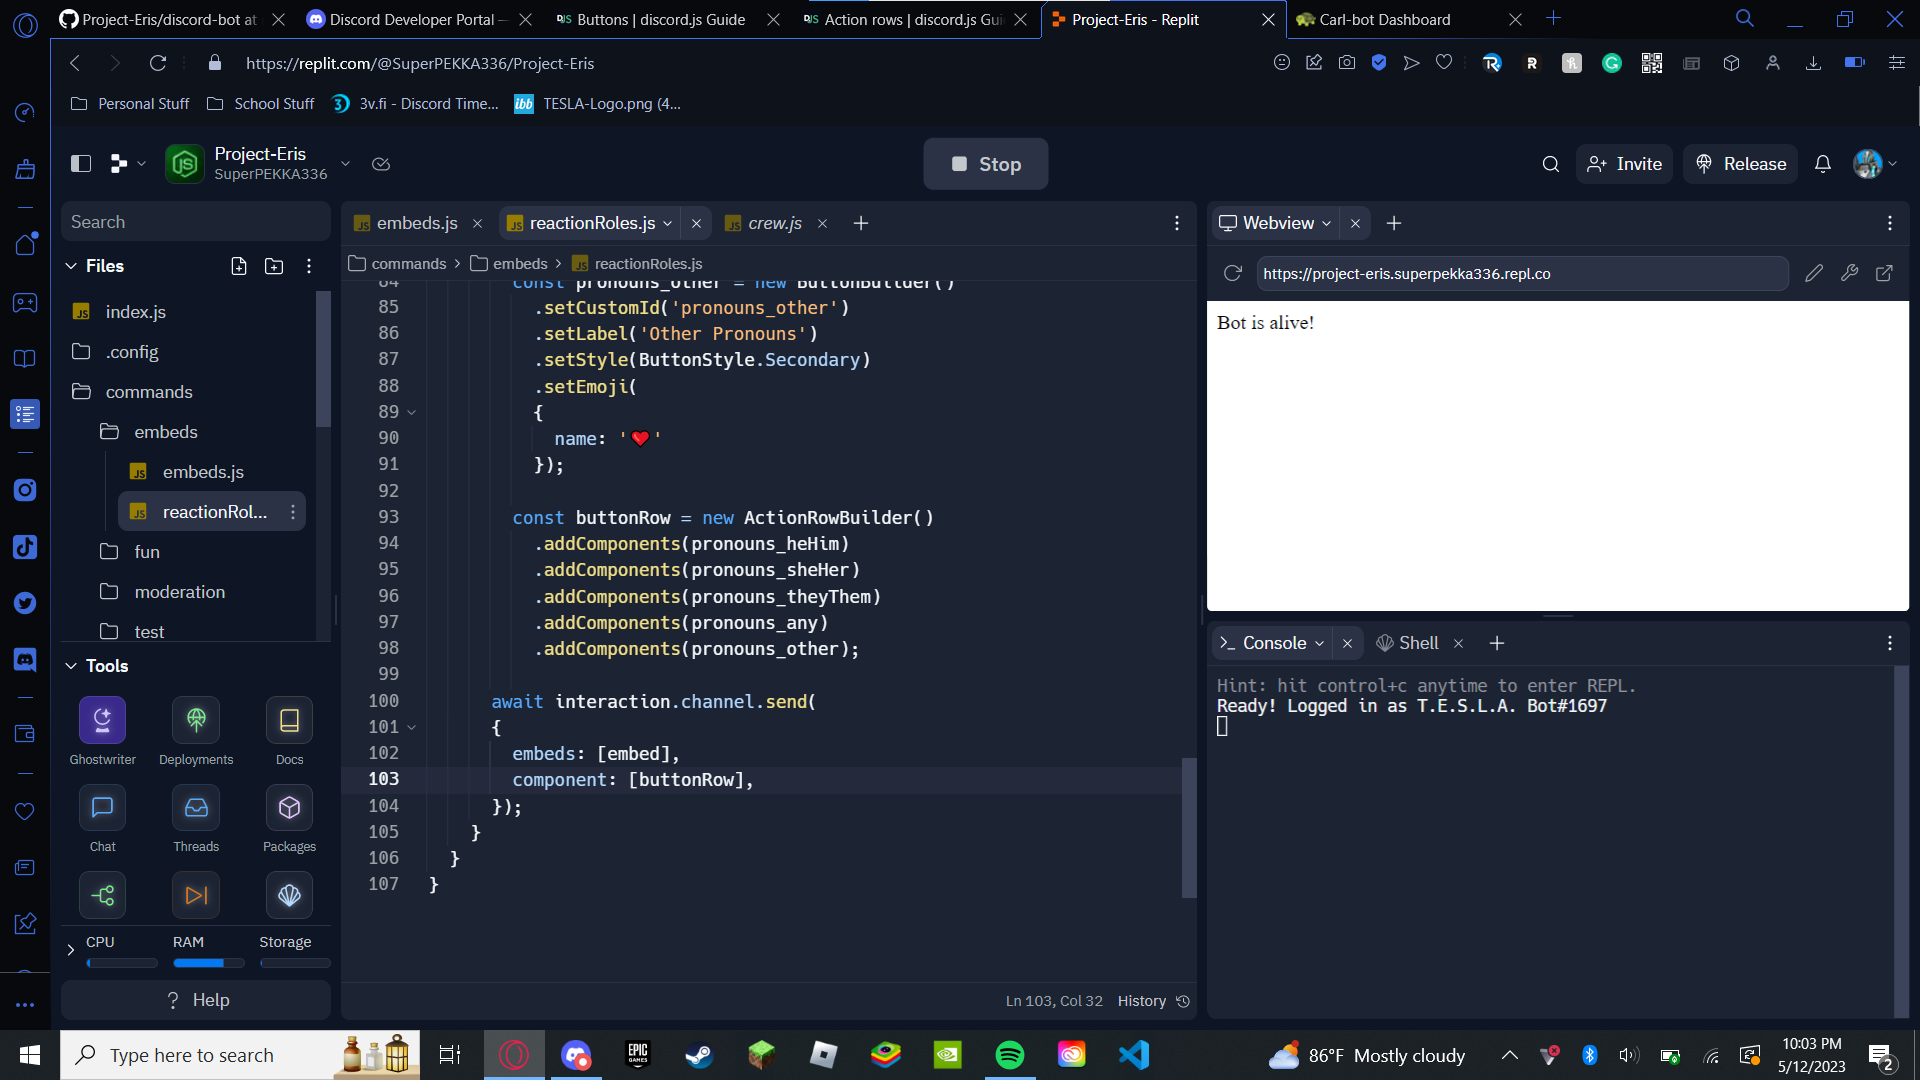Open the Threads tool

(196, 808)
